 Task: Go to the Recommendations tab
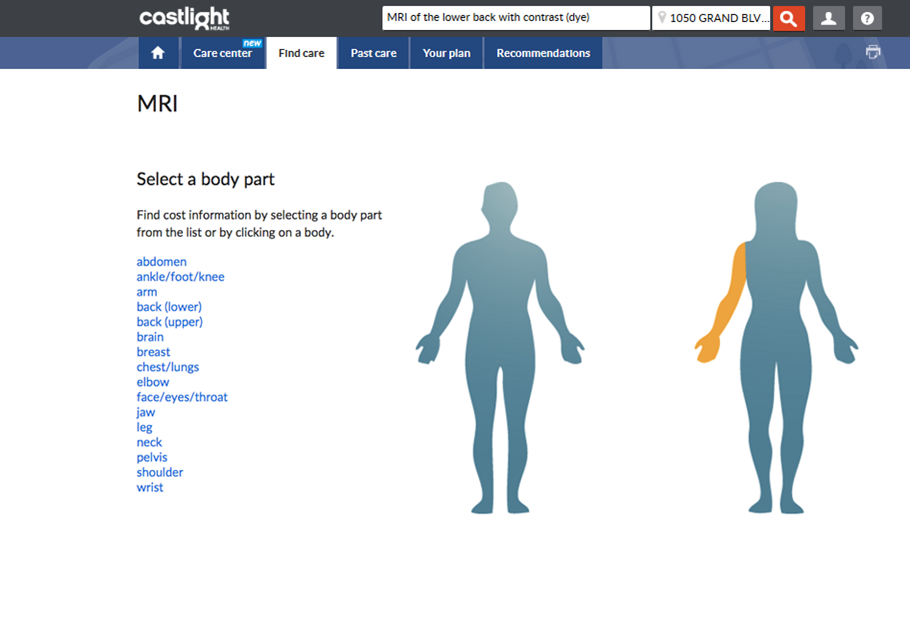(x=543, y=53)
